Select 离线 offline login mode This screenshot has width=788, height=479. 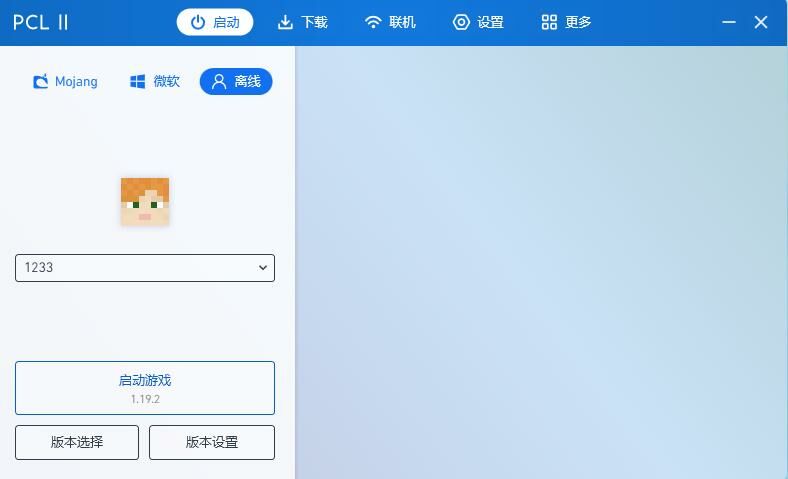[236, 81]
